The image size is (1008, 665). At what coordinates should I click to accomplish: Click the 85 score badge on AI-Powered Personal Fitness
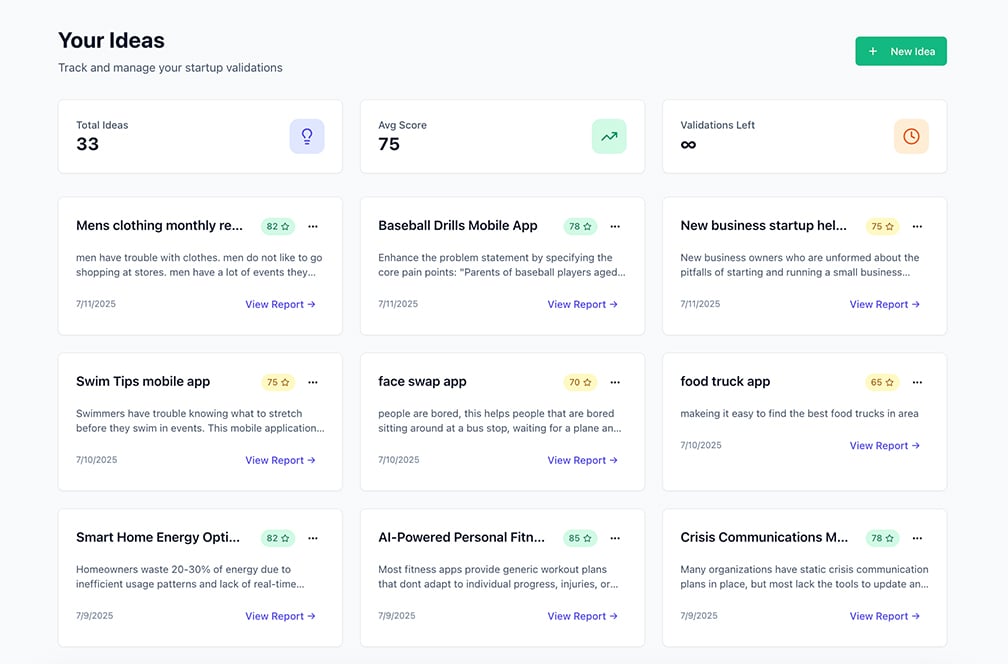(580, 538)
